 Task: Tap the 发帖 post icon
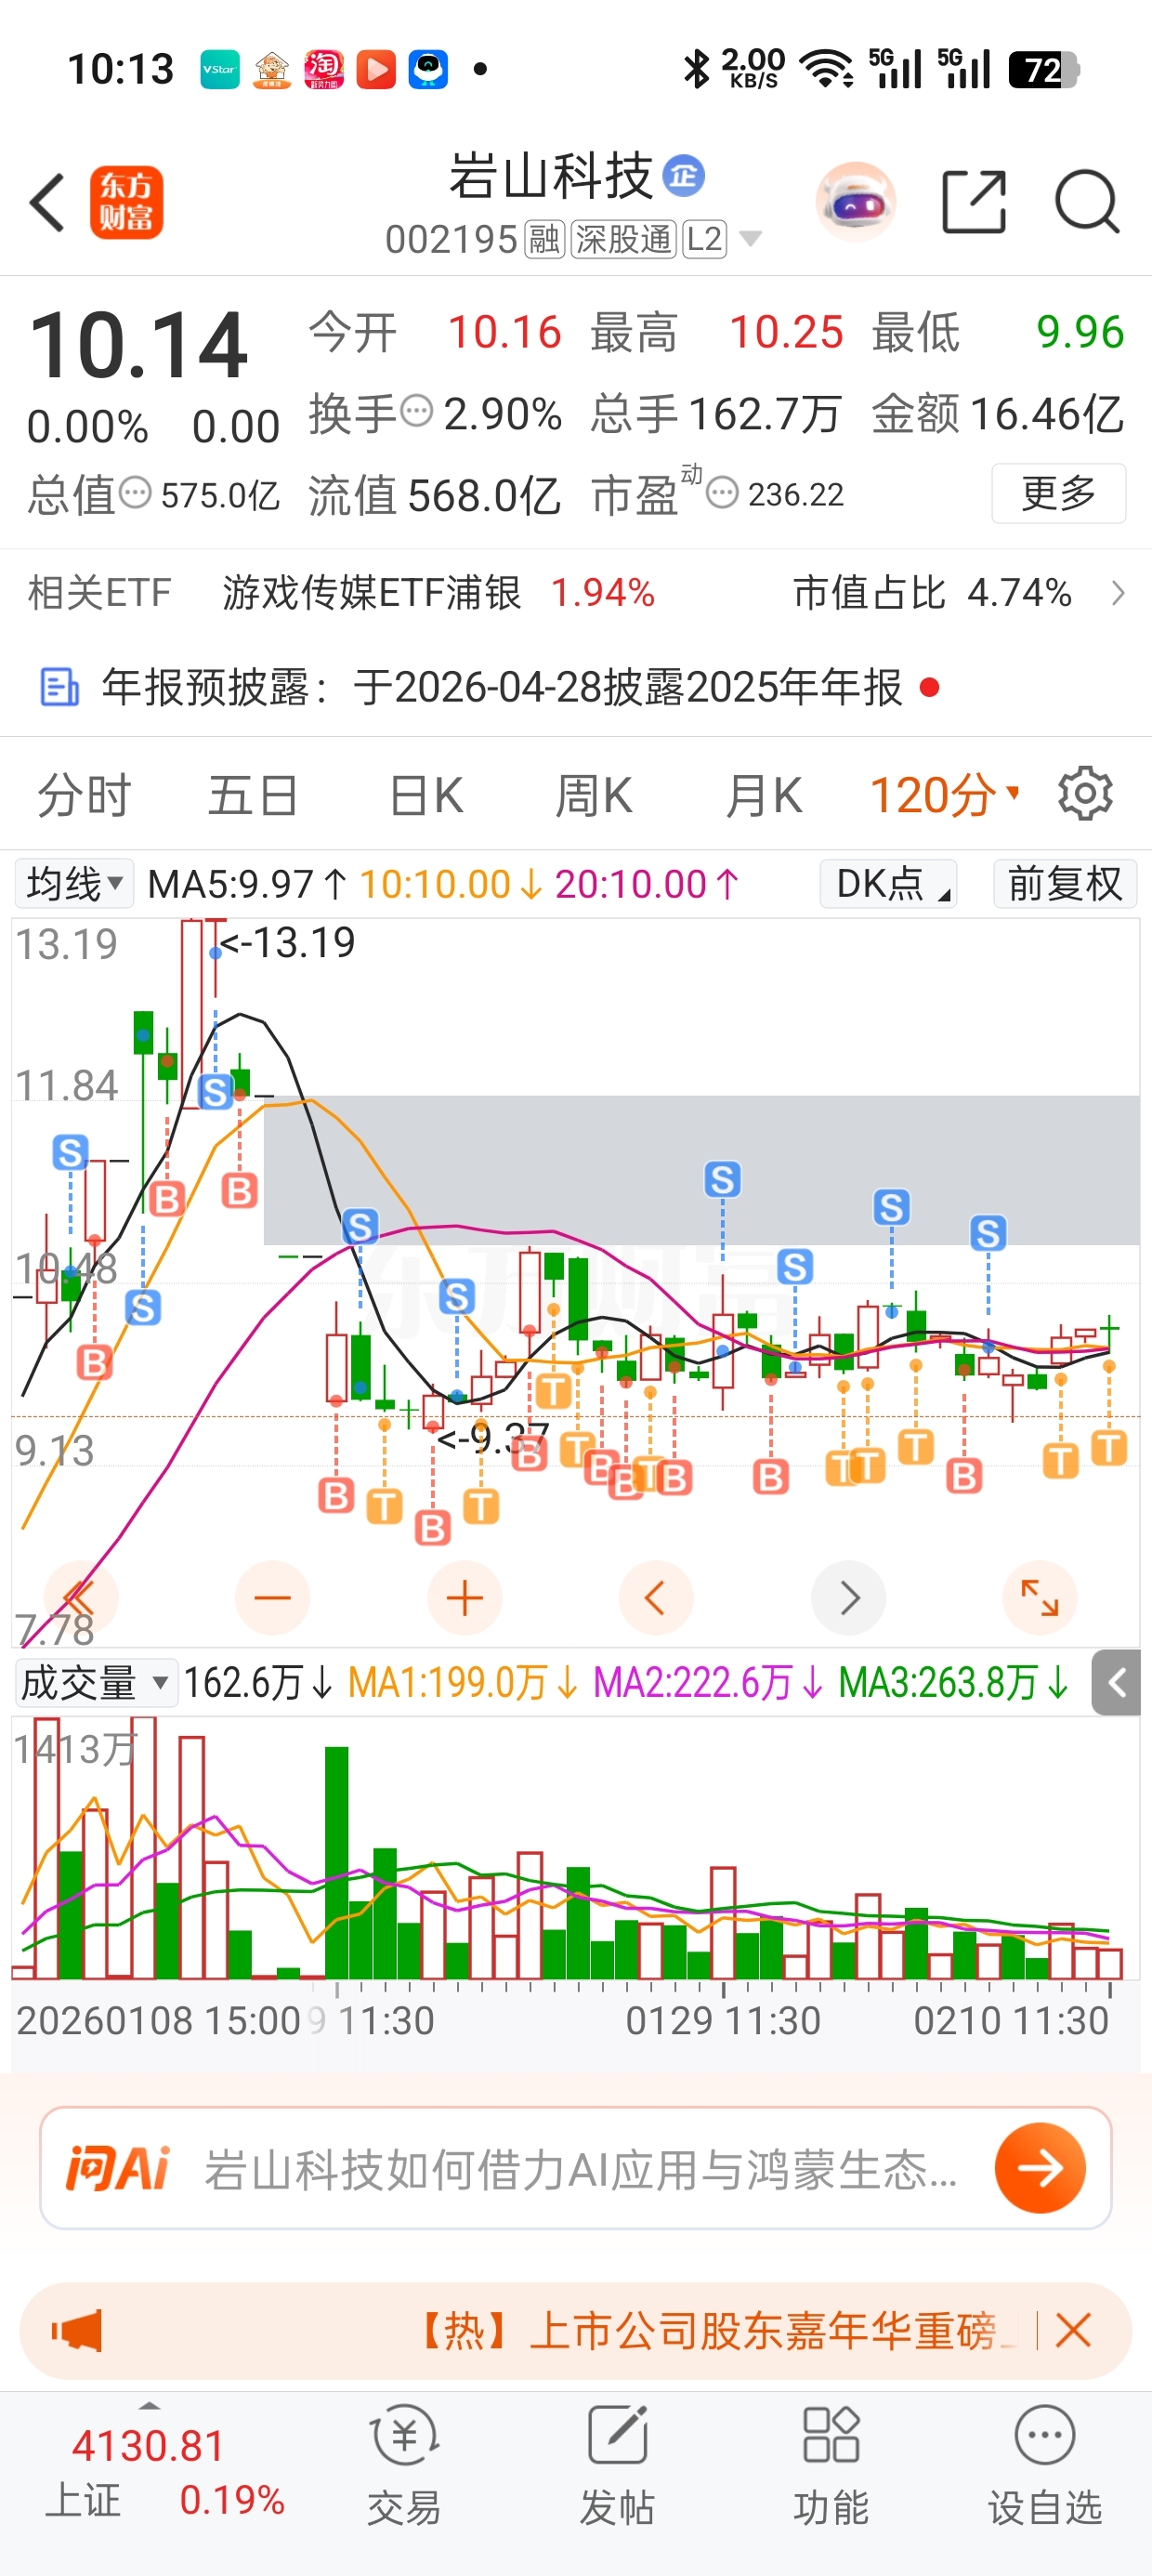coord(617,2465)
